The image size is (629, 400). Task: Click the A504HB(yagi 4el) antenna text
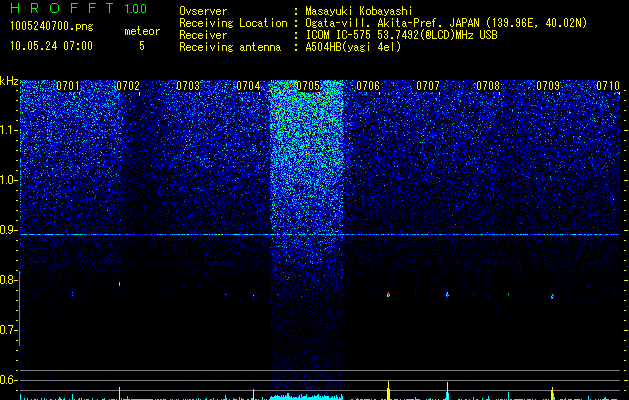pos(353,47)
